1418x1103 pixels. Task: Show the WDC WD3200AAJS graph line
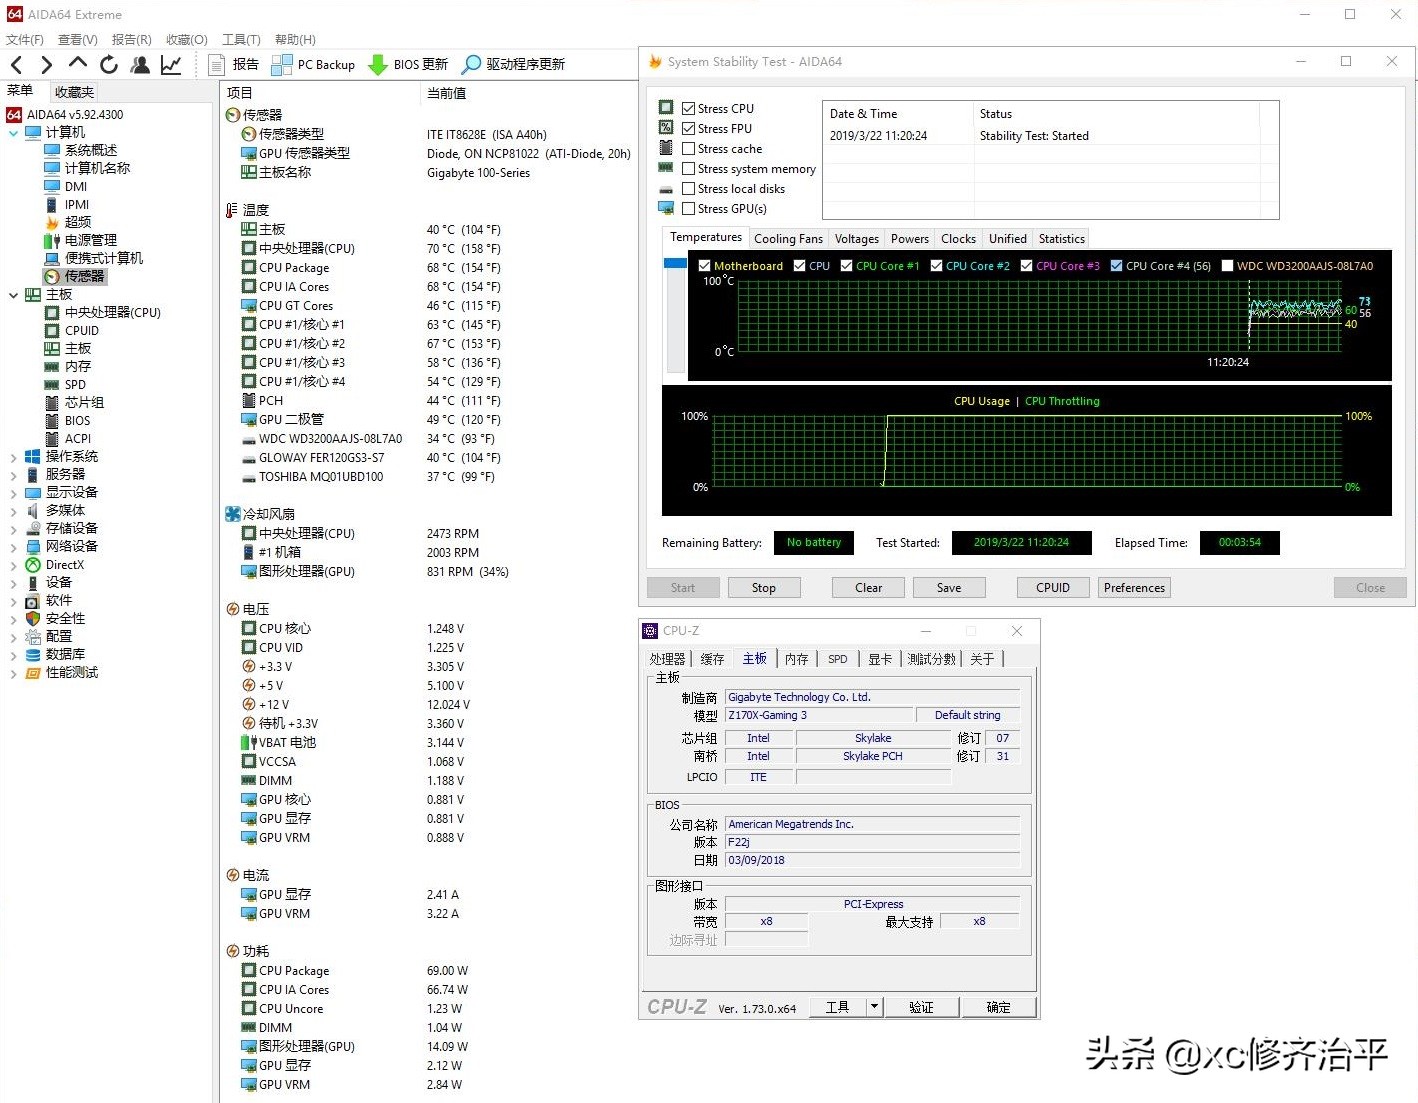tap(1228, 266)
